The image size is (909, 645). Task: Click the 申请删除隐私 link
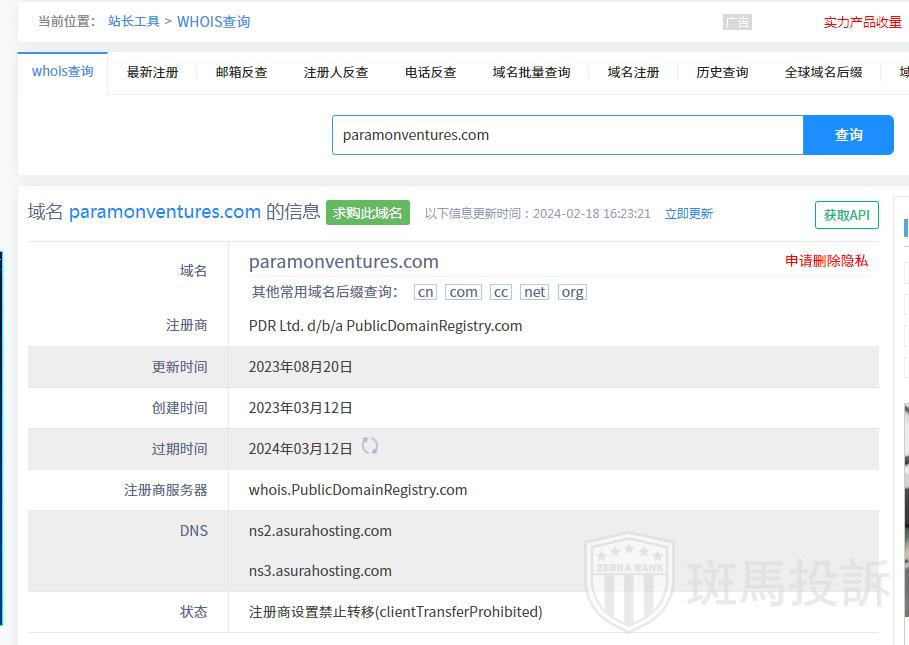[826, 261]
